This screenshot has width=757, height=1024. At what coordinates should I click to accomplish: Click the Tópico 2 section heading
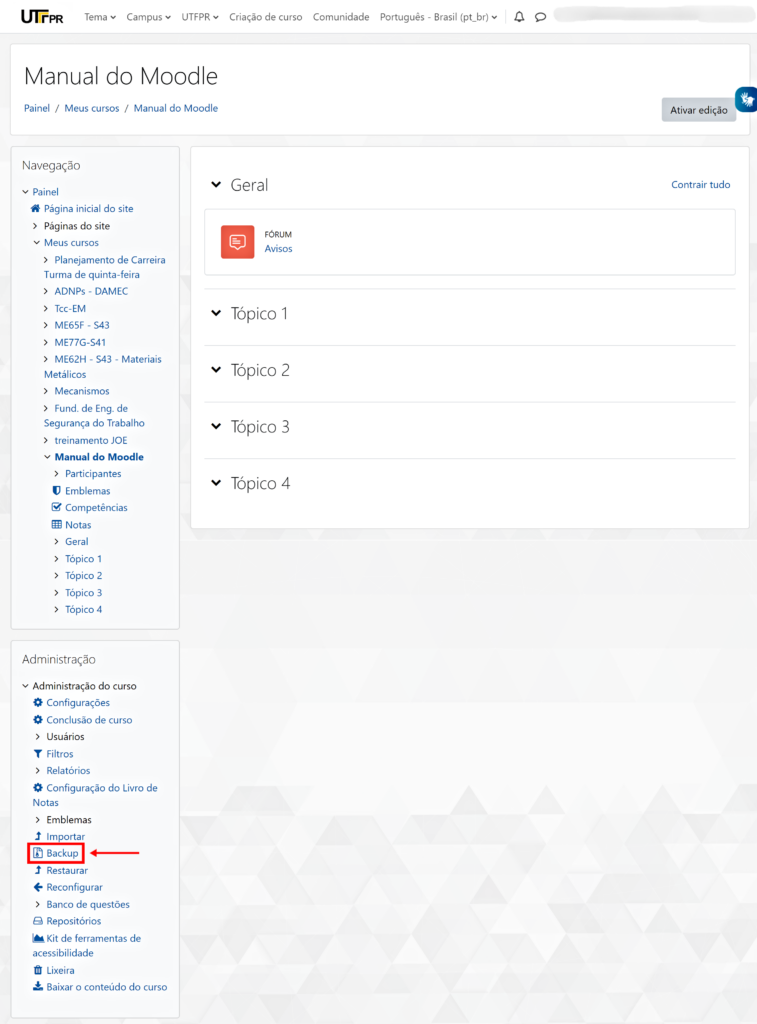tap(260, 370)
